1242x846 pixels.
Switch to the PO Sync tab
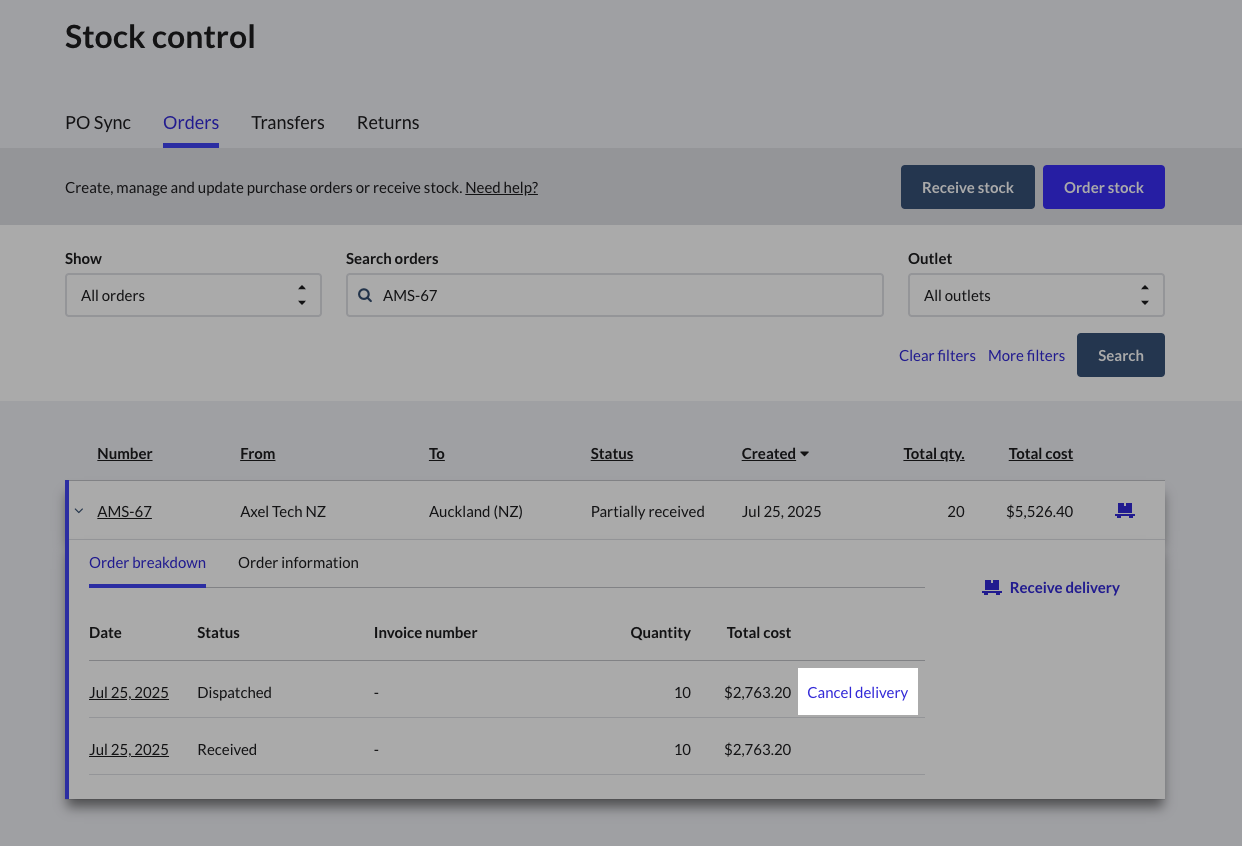98,123
